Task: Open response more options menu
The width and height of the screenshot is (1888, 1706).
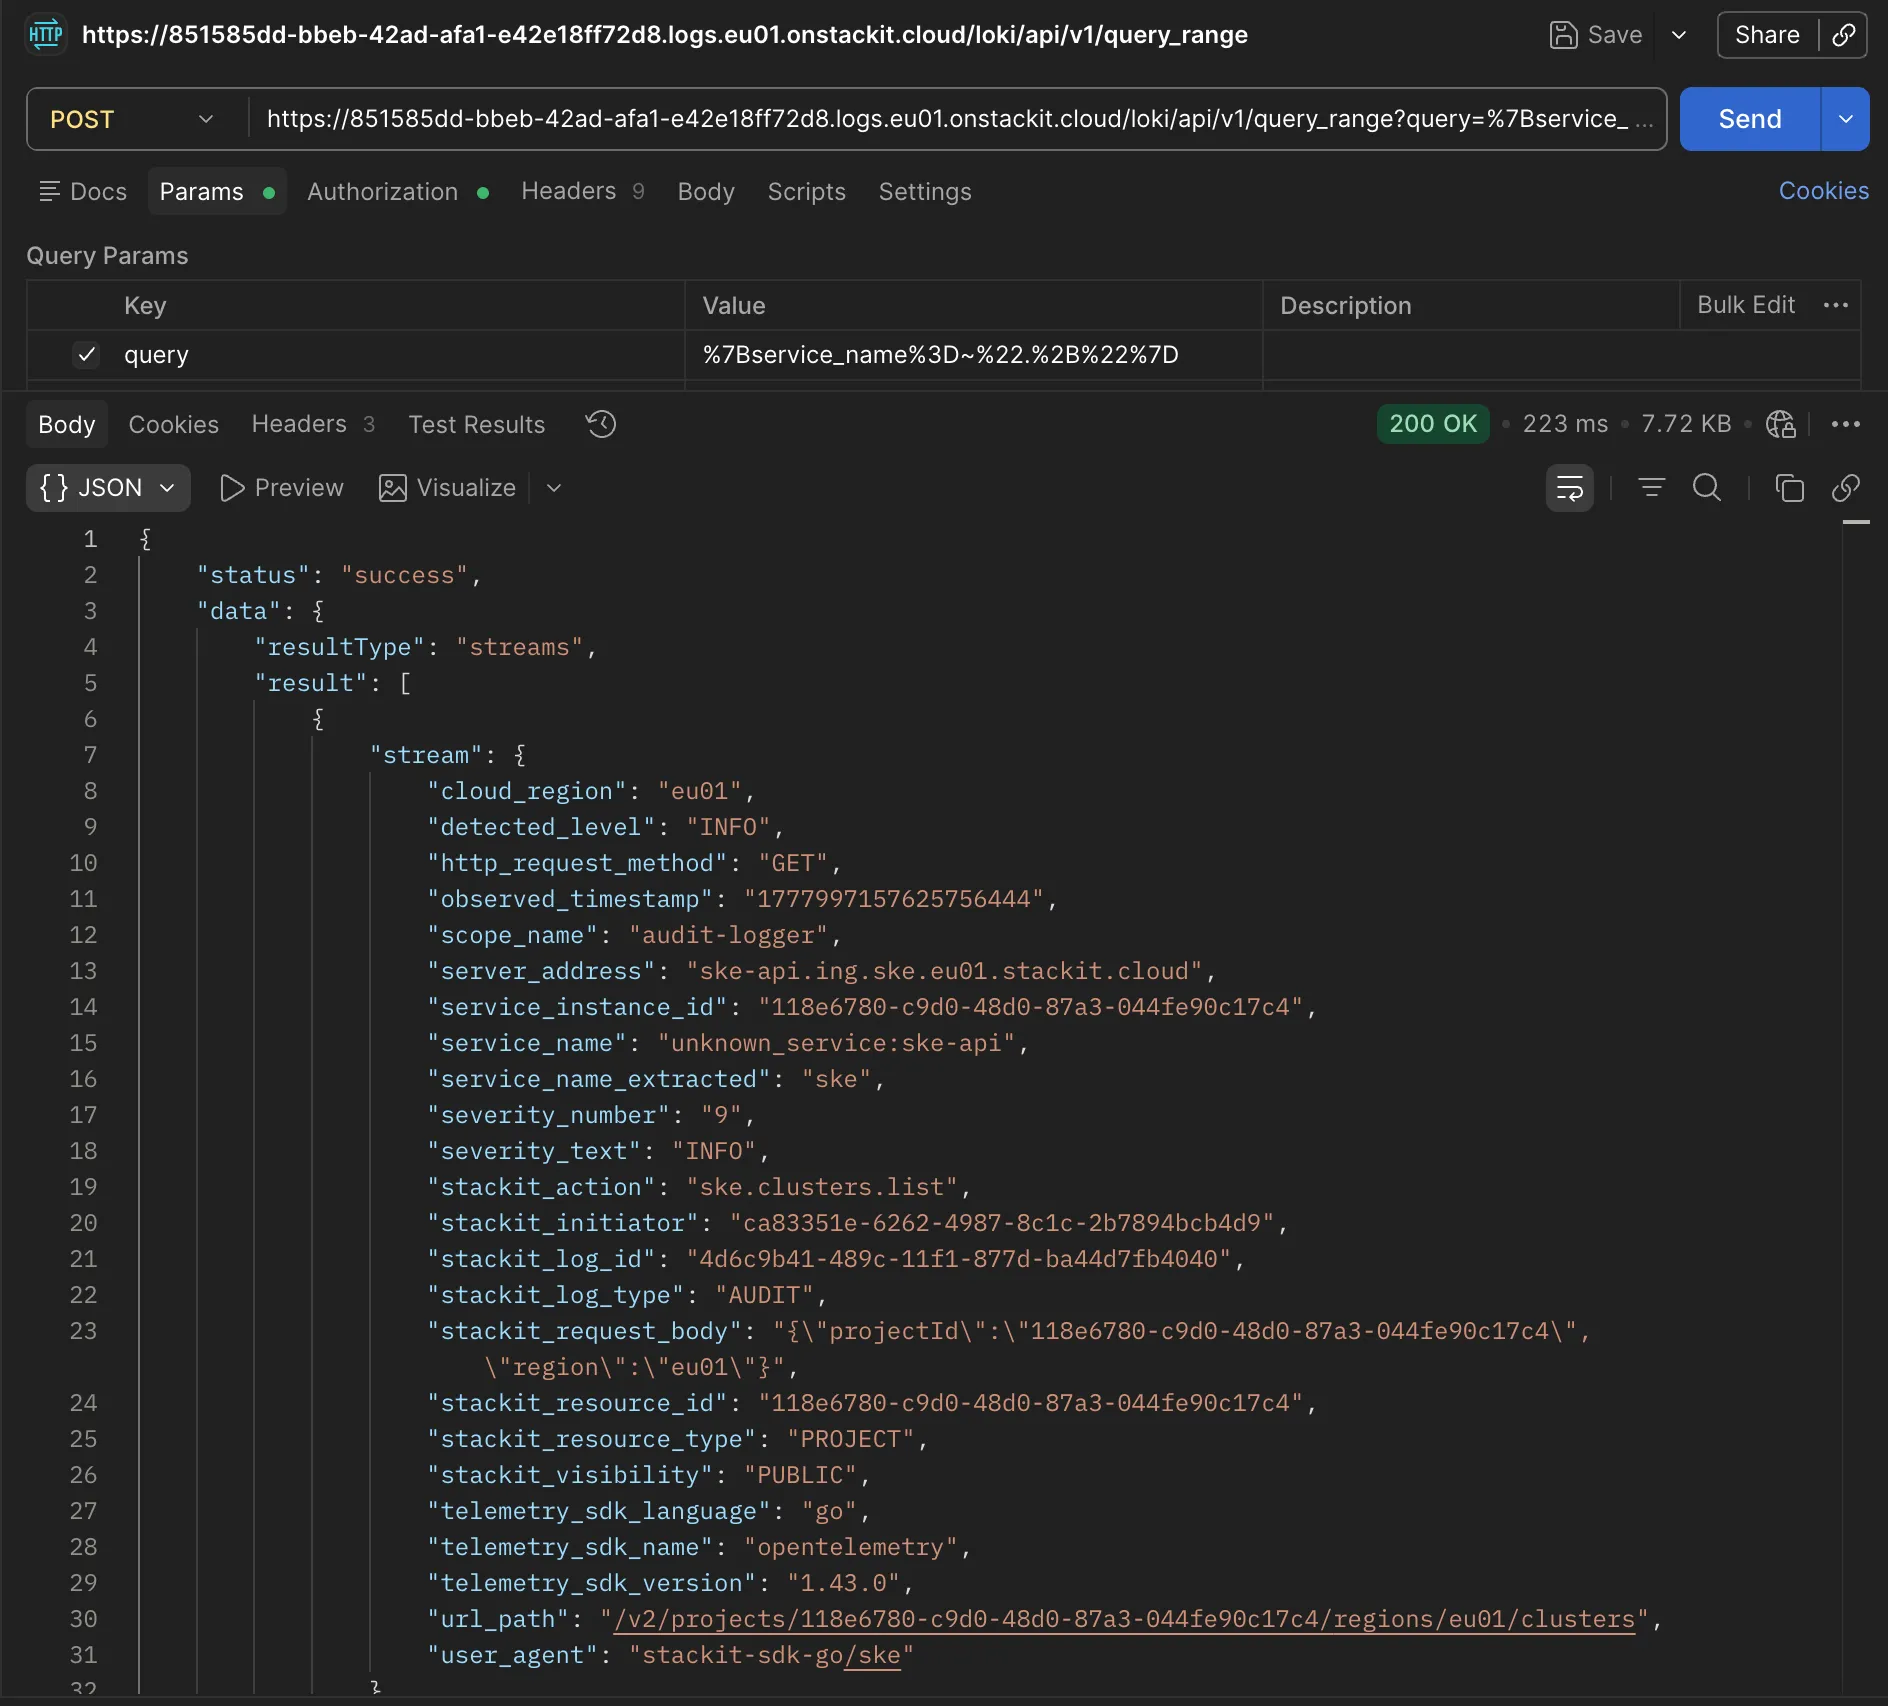Action: (x=1846, y=424)
